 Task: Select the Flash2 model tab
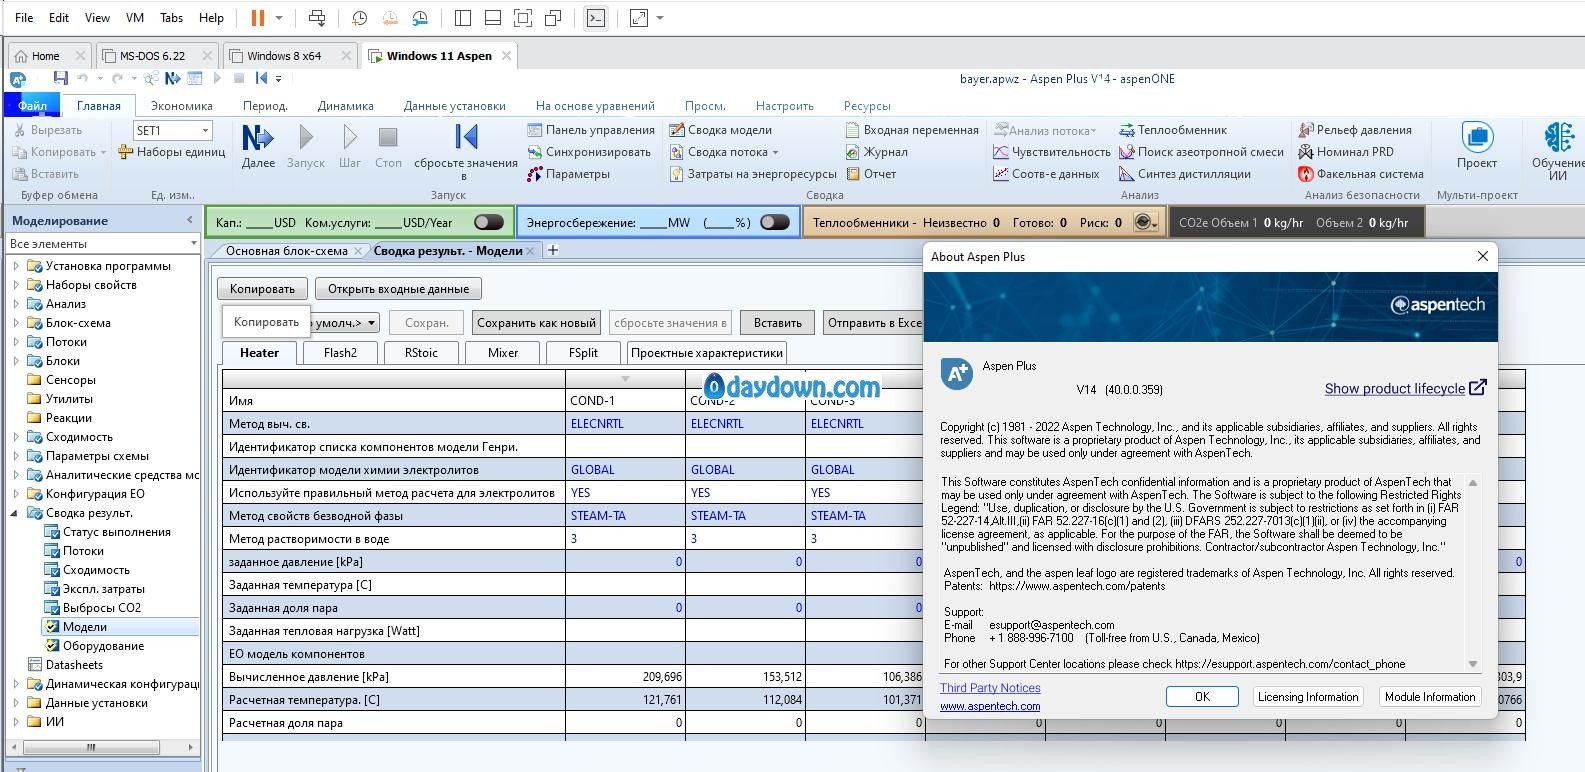pyautogui.click(x=340, y=353)
